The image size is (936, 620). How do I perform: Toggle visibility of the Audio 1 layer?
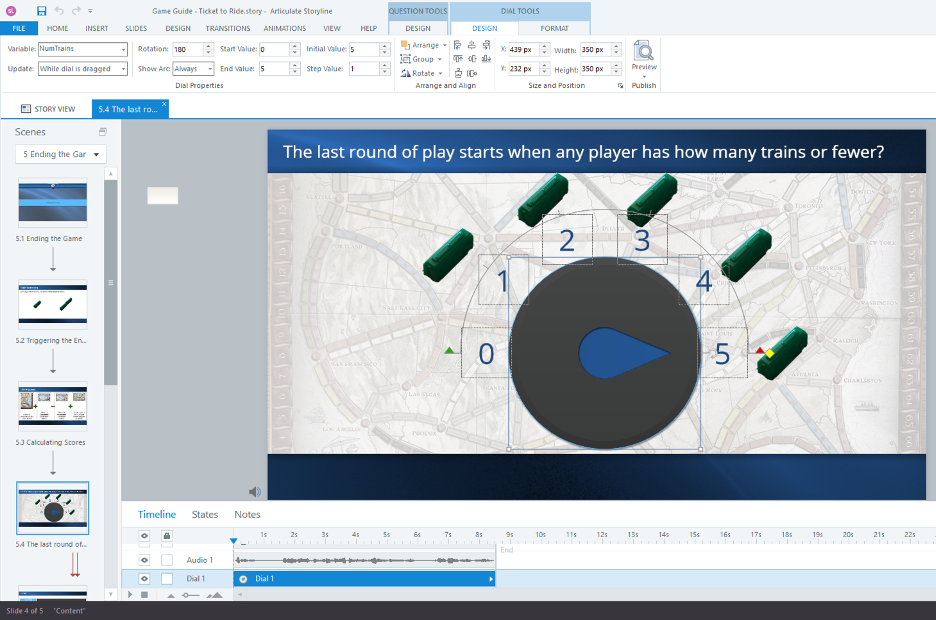pyautogui.click(x=144, y=560)
